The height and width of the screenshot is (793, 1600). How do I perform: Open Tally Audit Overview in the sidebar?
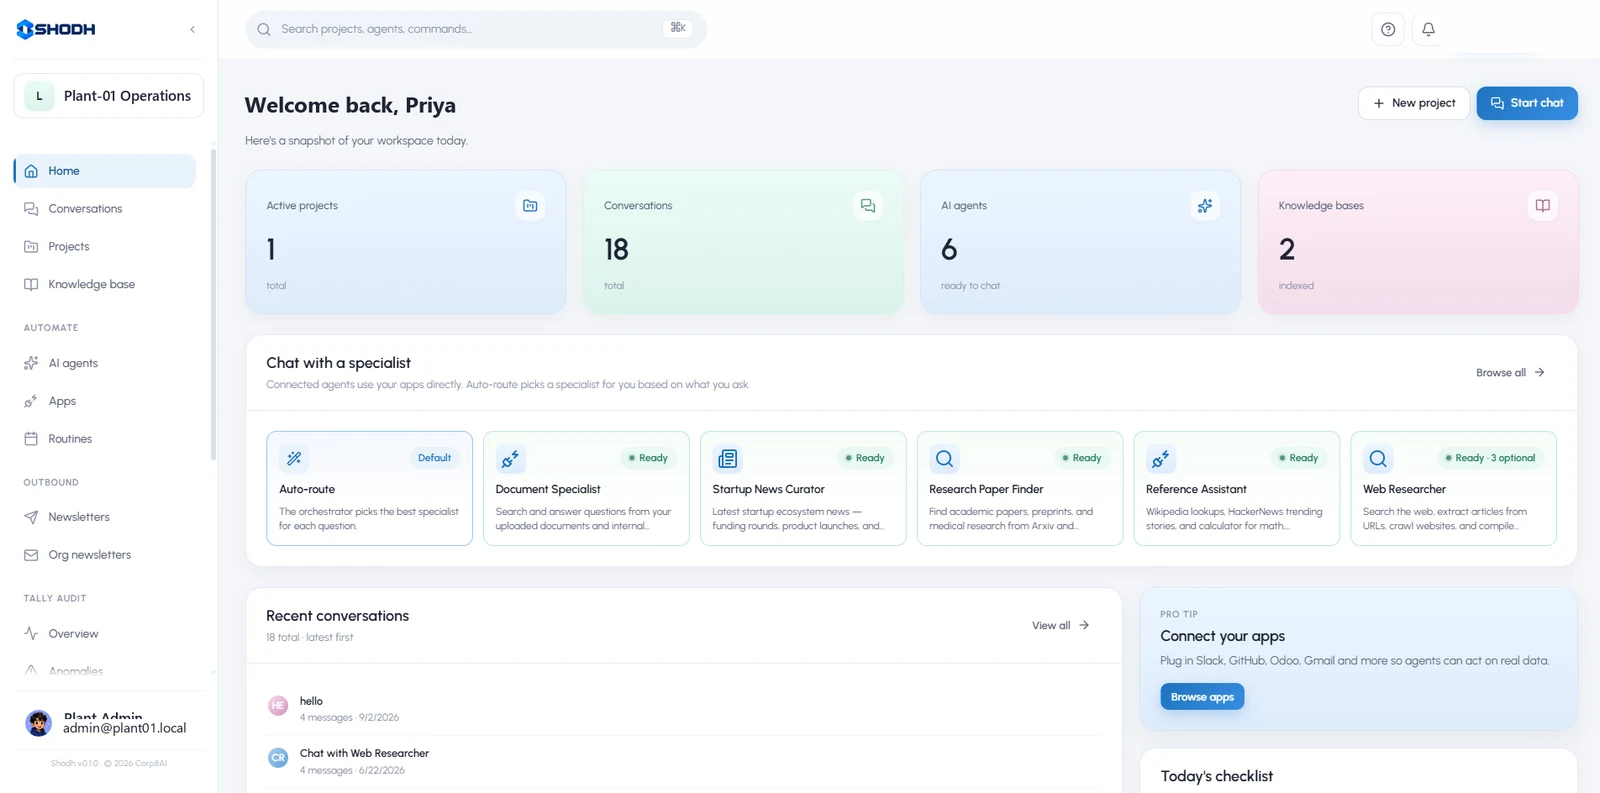pyautogui.click(x=105, y=634)
